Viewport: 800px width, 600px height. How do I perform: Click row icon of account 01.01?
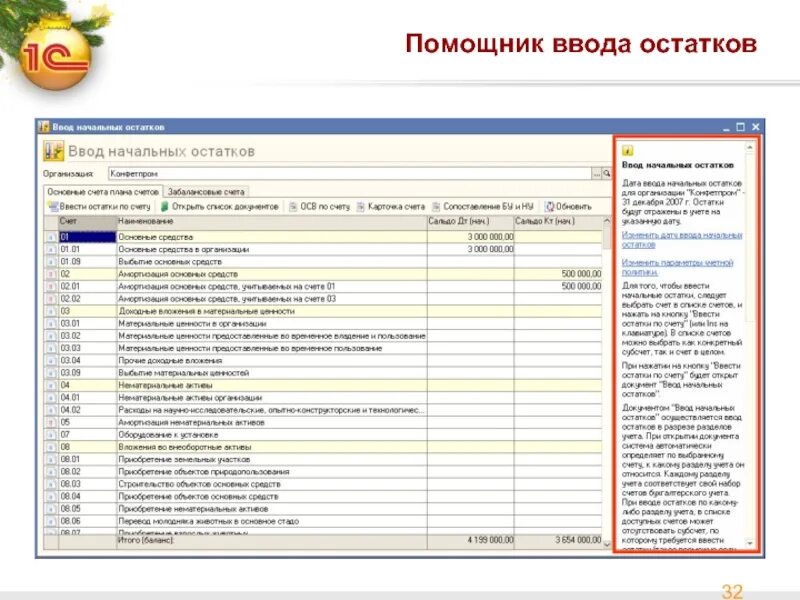[x=51, y=249]
